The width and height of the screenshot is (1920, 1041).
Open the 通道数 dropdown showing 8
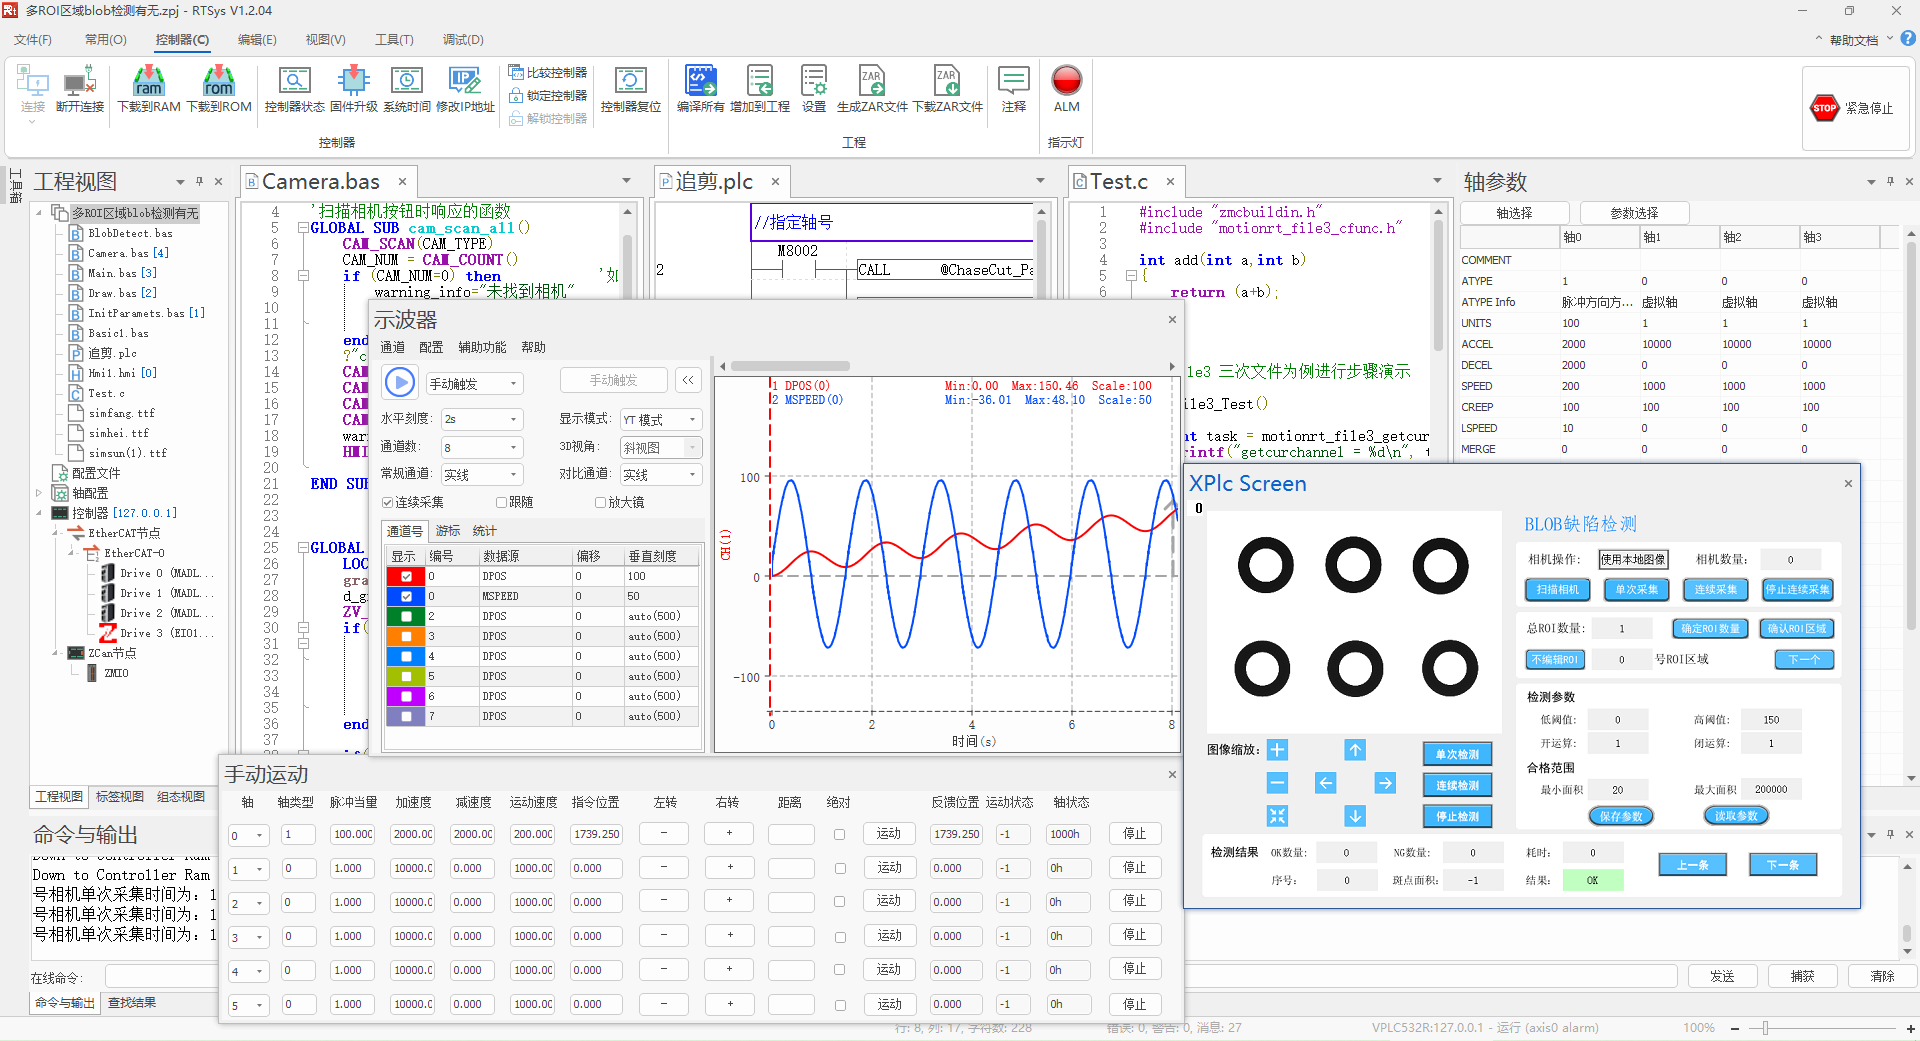(483, 447)
